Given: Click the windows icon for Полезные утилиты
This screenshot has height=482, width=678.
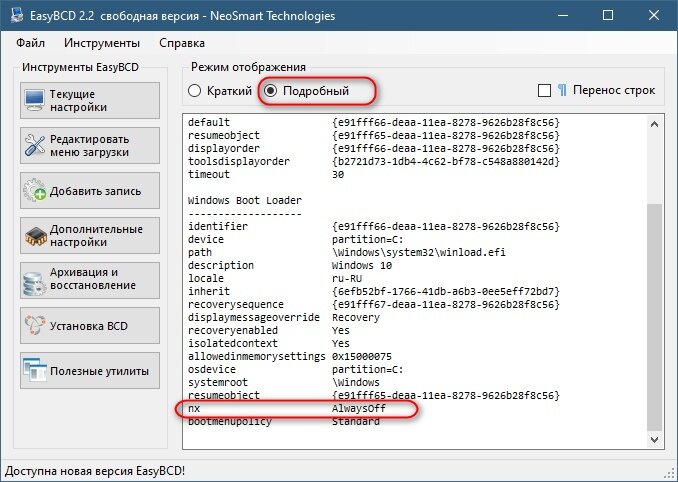Looking at the screenshot, I should click(x=35, y=370).
